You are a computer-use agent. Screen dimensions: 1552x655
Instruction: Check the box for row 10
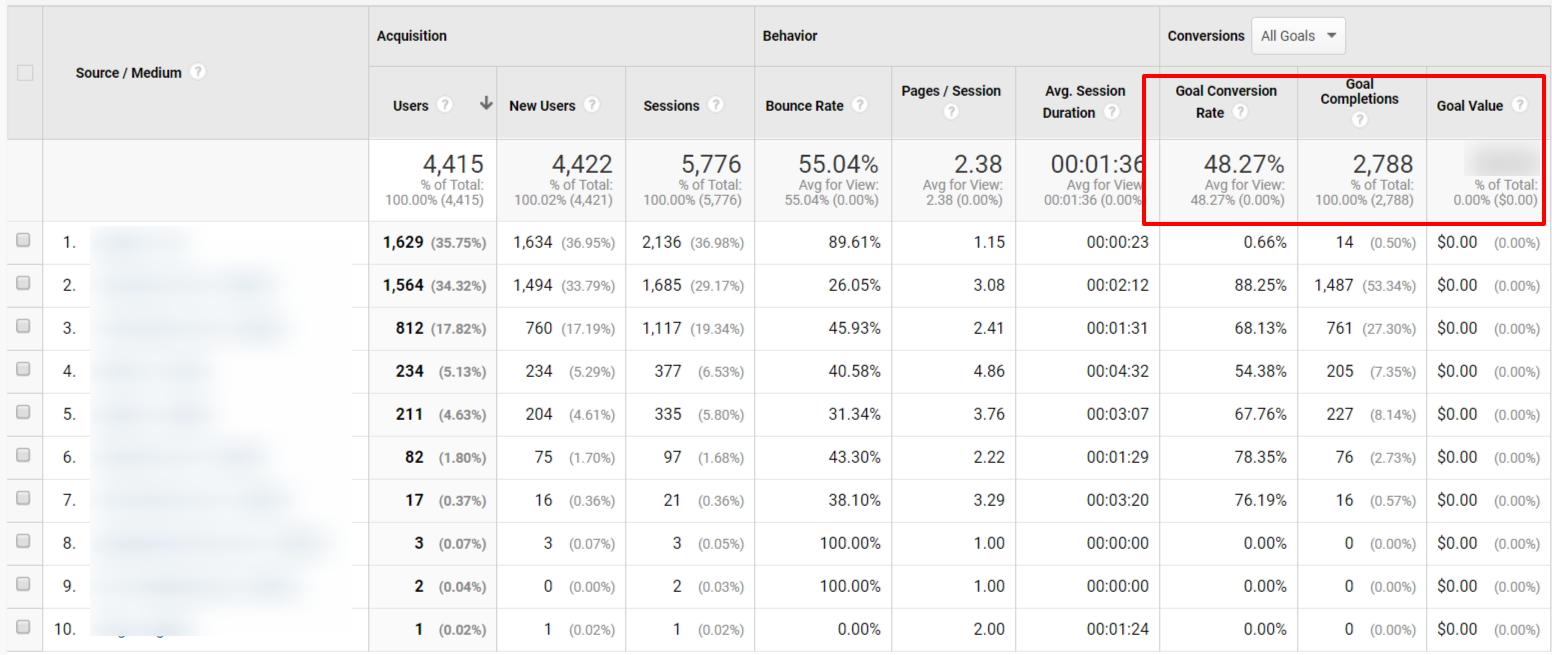click(x=24, y=627)
